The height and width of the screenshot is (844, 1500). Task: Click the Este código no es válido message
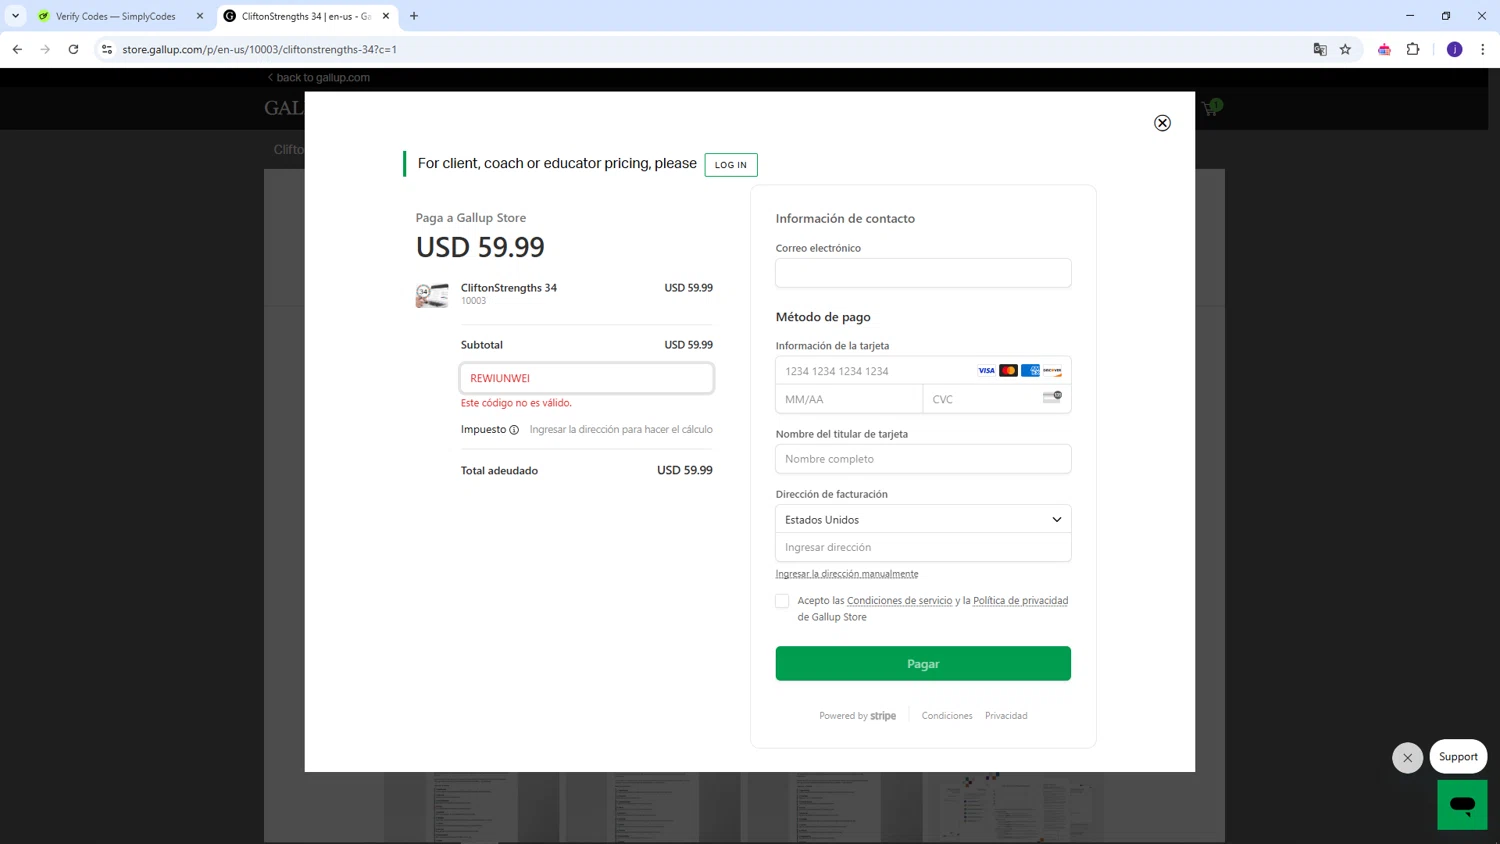516,403
